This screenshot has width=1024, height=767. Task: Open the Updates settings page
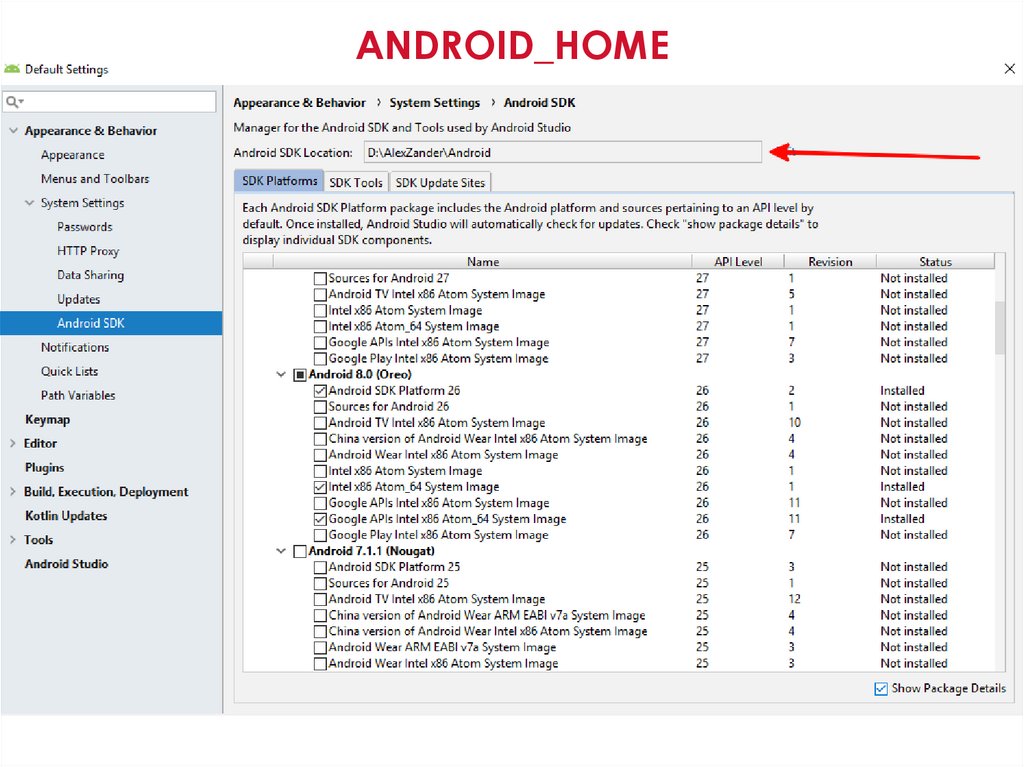(78, 299)
